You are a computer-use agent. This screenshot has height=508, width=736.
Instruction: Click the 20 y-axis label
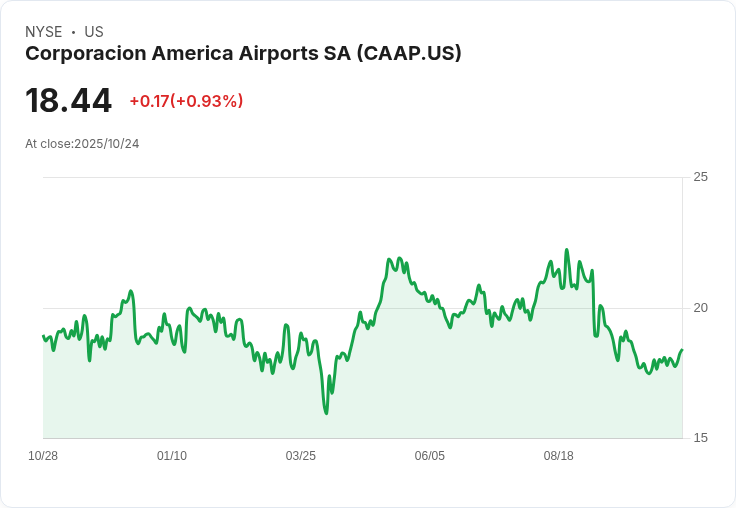pos(700,307)
